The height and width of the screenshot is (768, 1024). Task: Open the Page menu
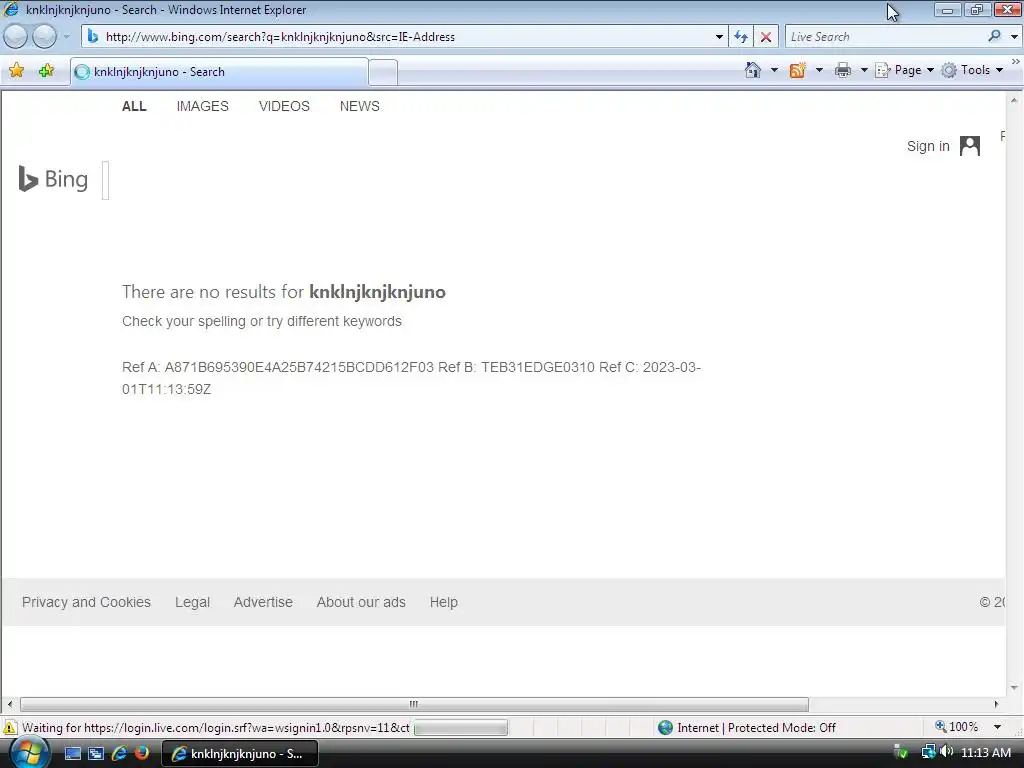pyautogui.click(x=904, y=70)
